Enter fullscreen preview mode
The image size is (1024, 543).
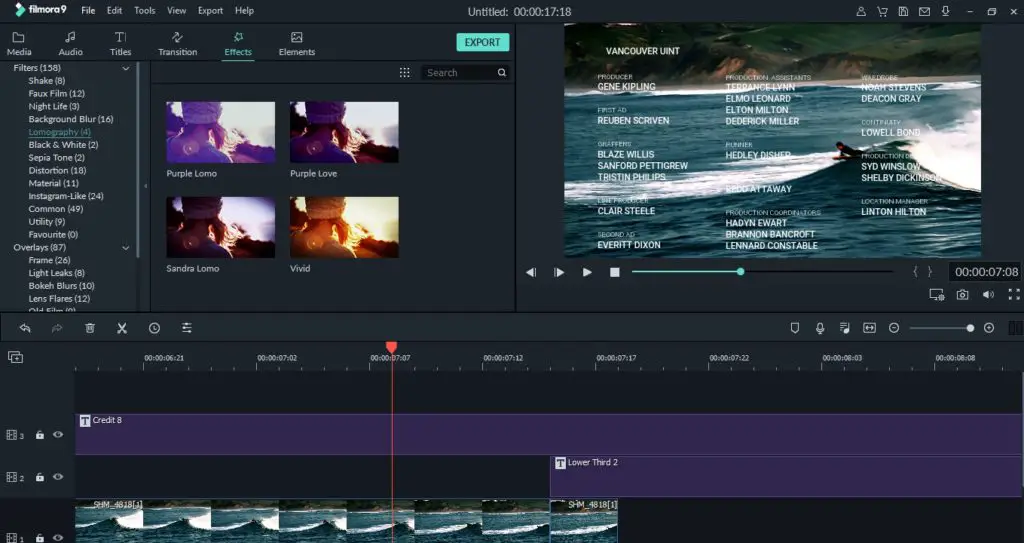(x=1014, y=295)
